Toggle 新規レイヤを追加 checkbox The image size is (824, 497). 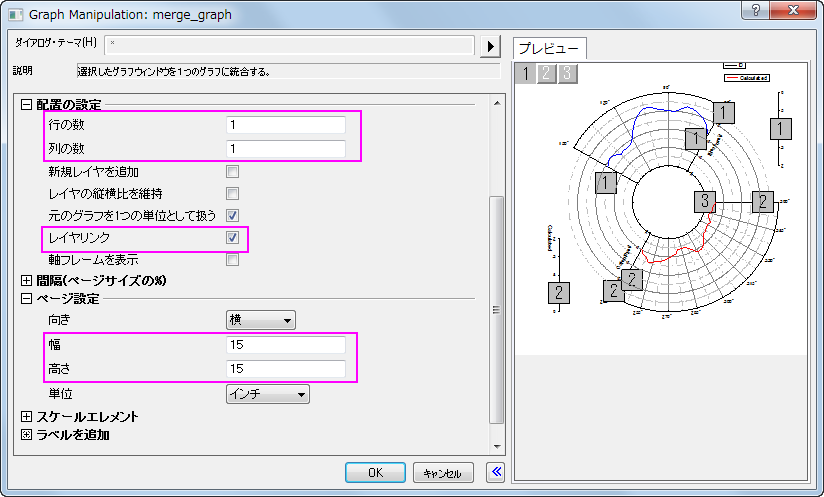coord(232,171)
